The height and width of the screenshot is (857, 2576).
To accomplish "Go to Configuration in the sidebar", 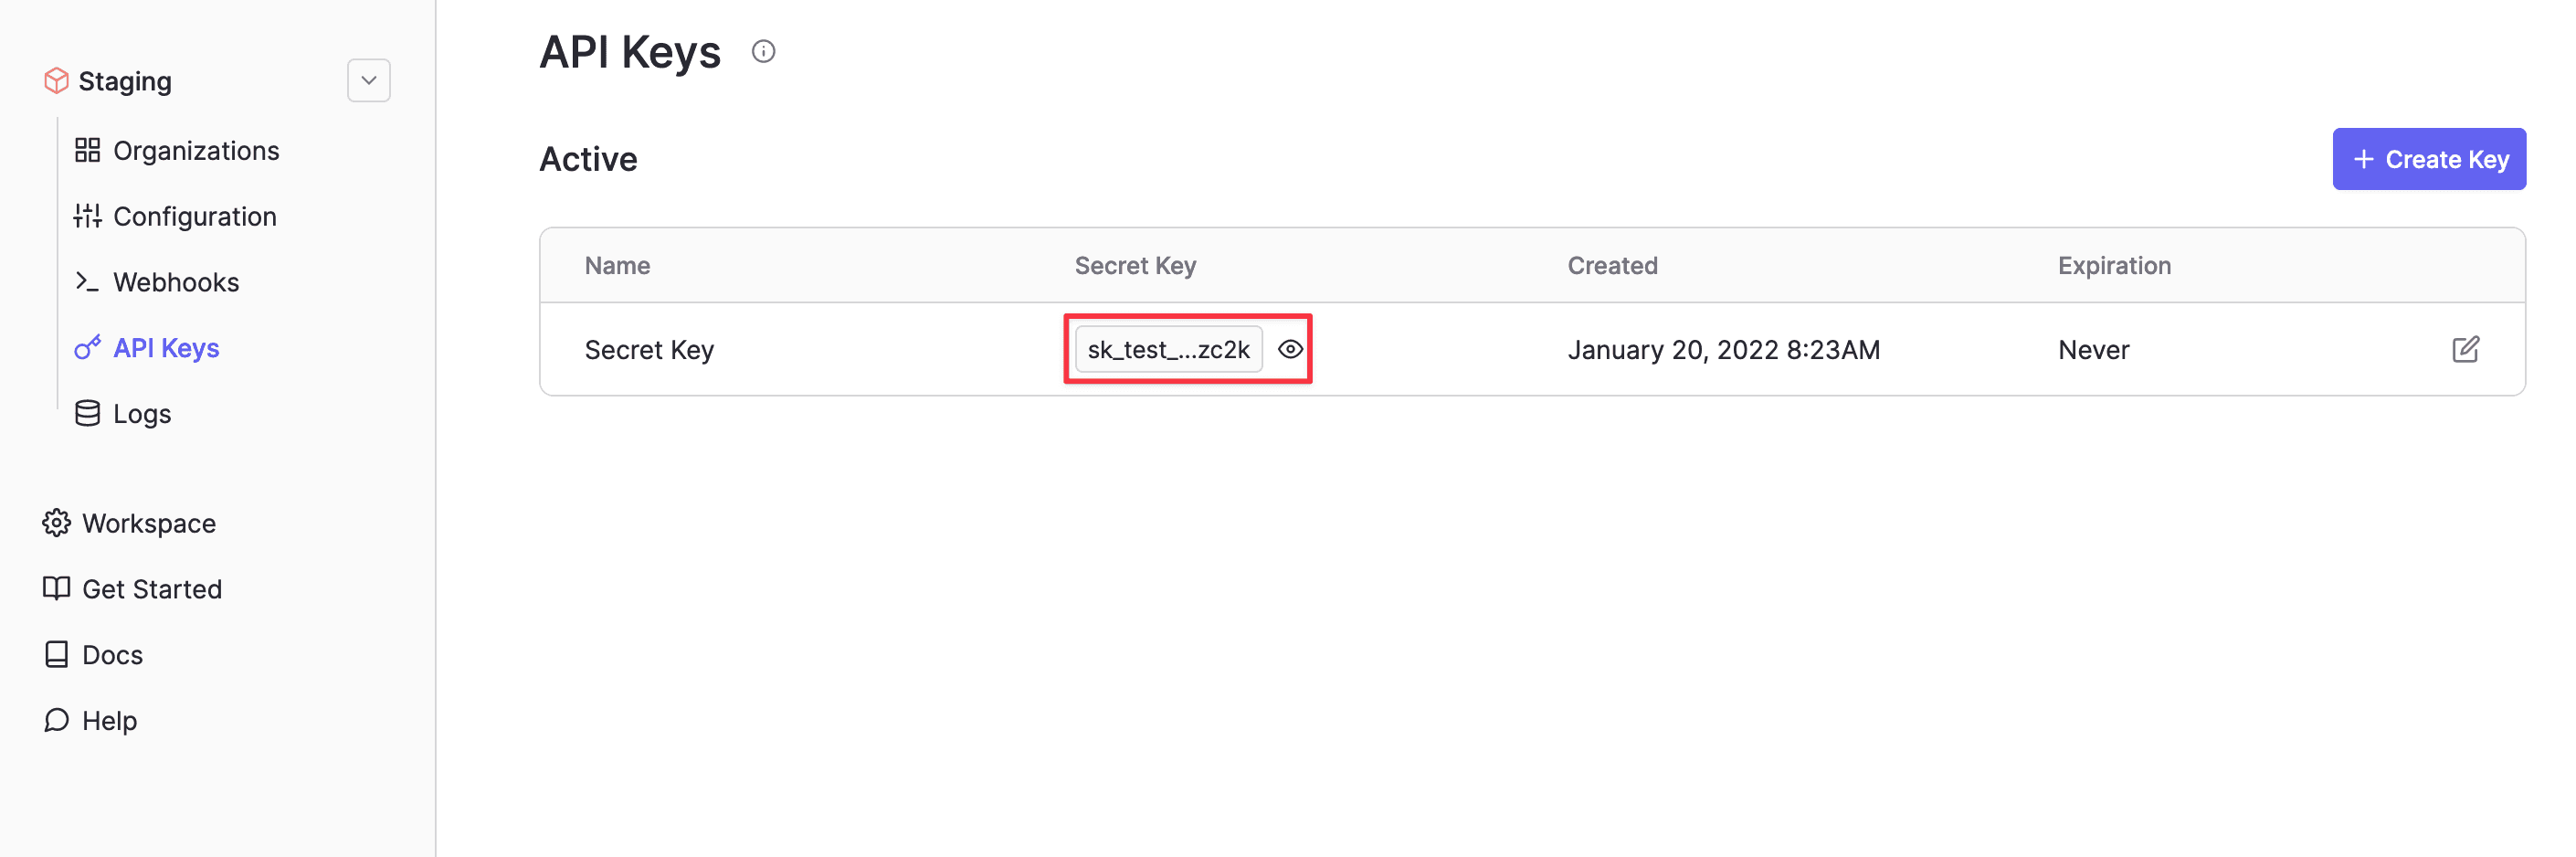I will pos(194,216).
